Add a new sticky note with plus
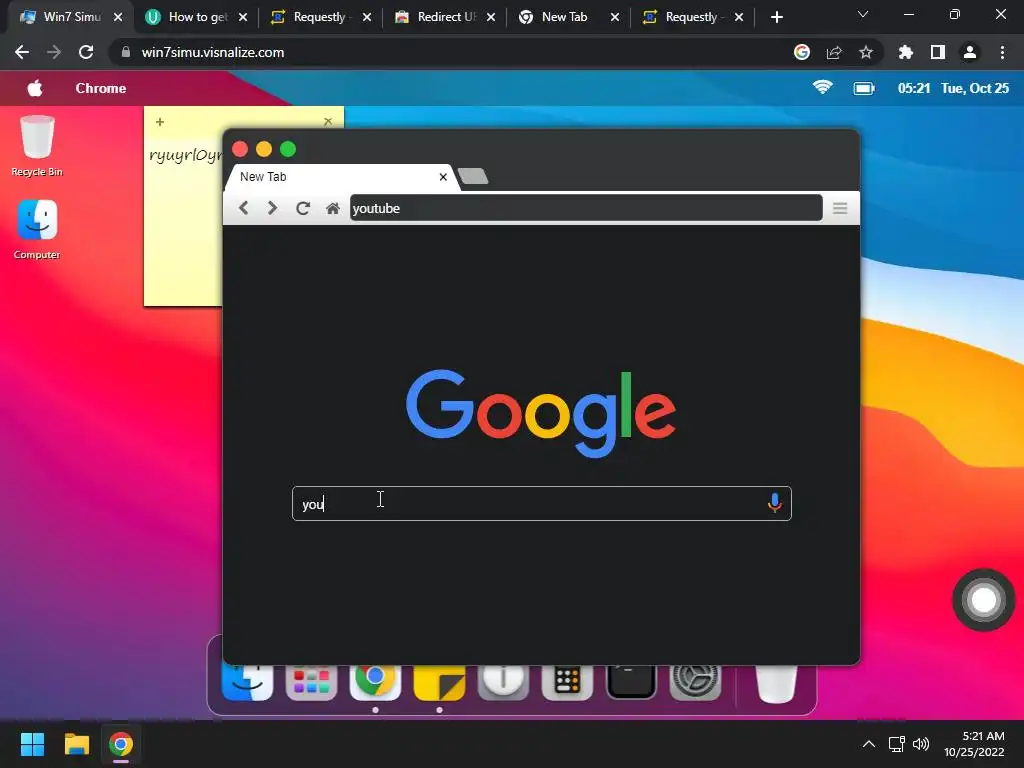1024x768 pixels. pyautogui.click(x=160, y=122)
